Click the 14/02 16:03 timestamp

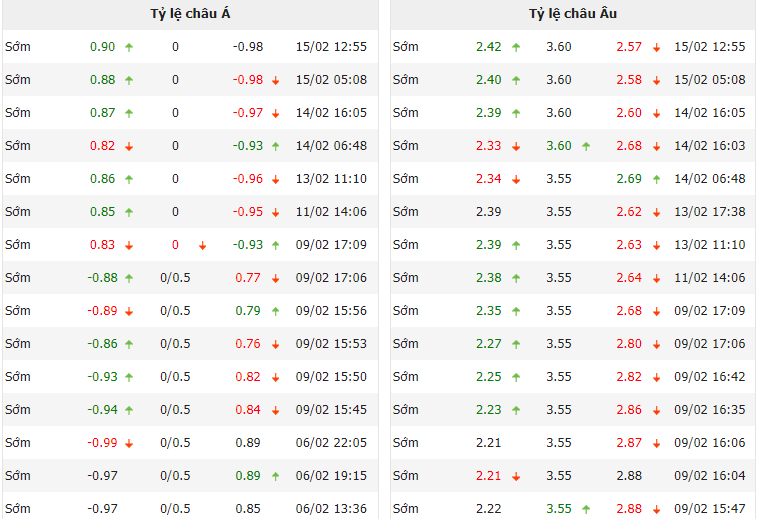[709, 146]
